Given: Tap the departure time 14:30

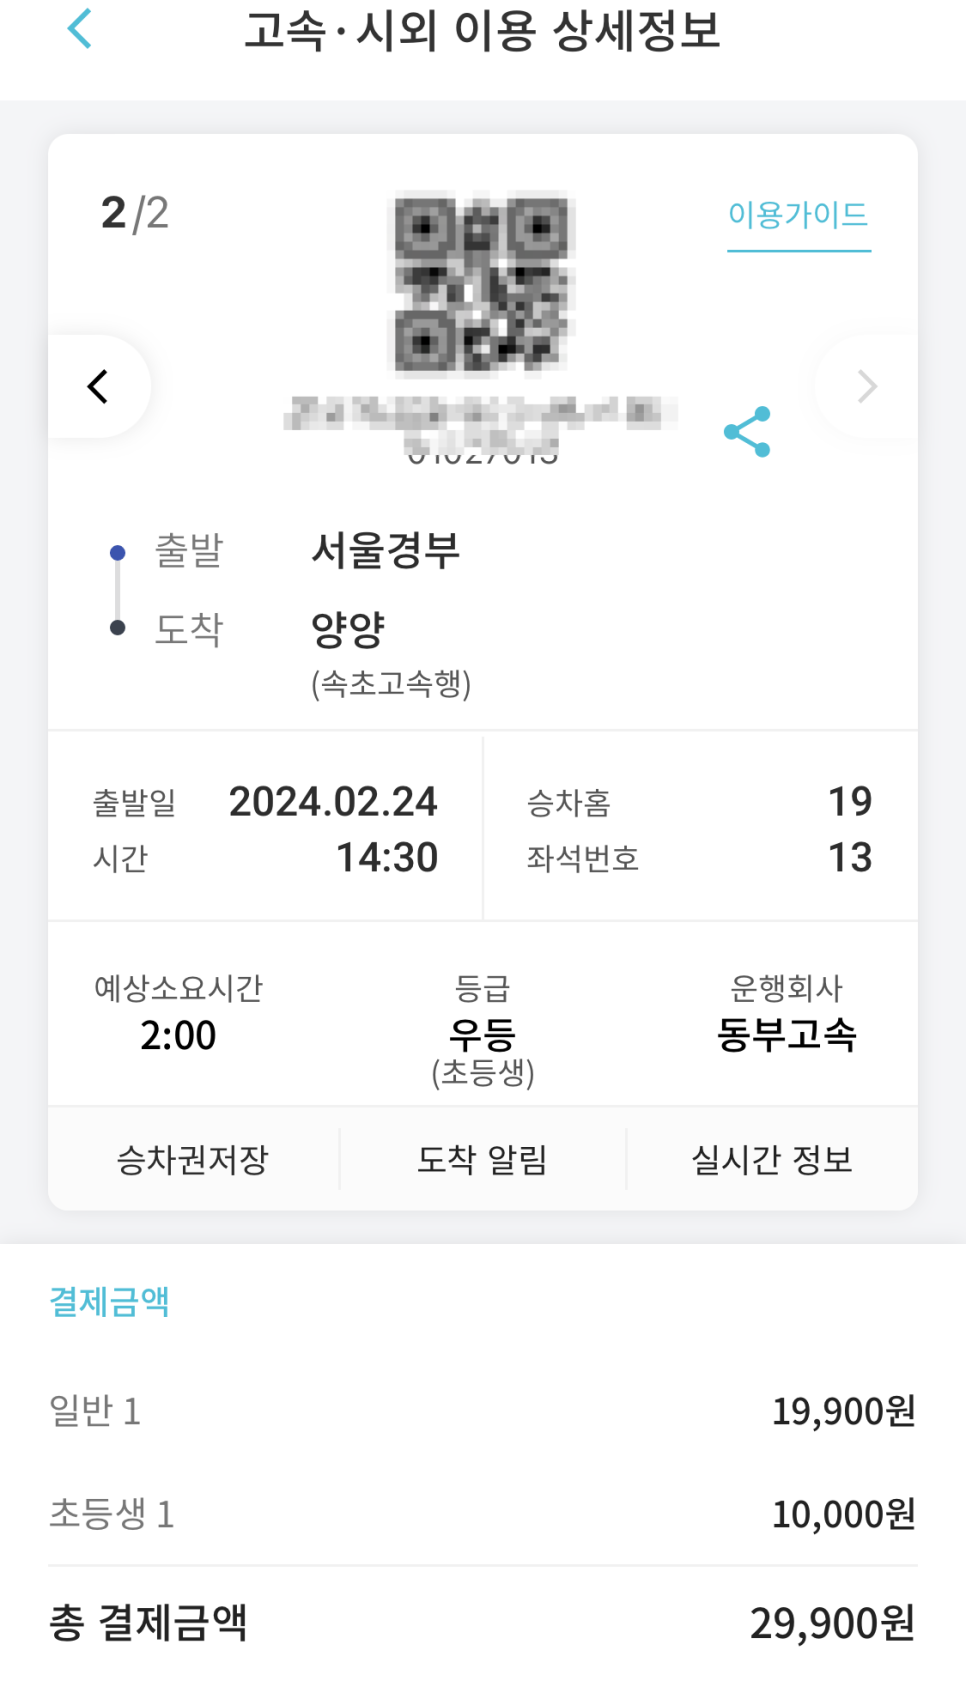Looking at the screenshot, I should click(x=386, y=858).
